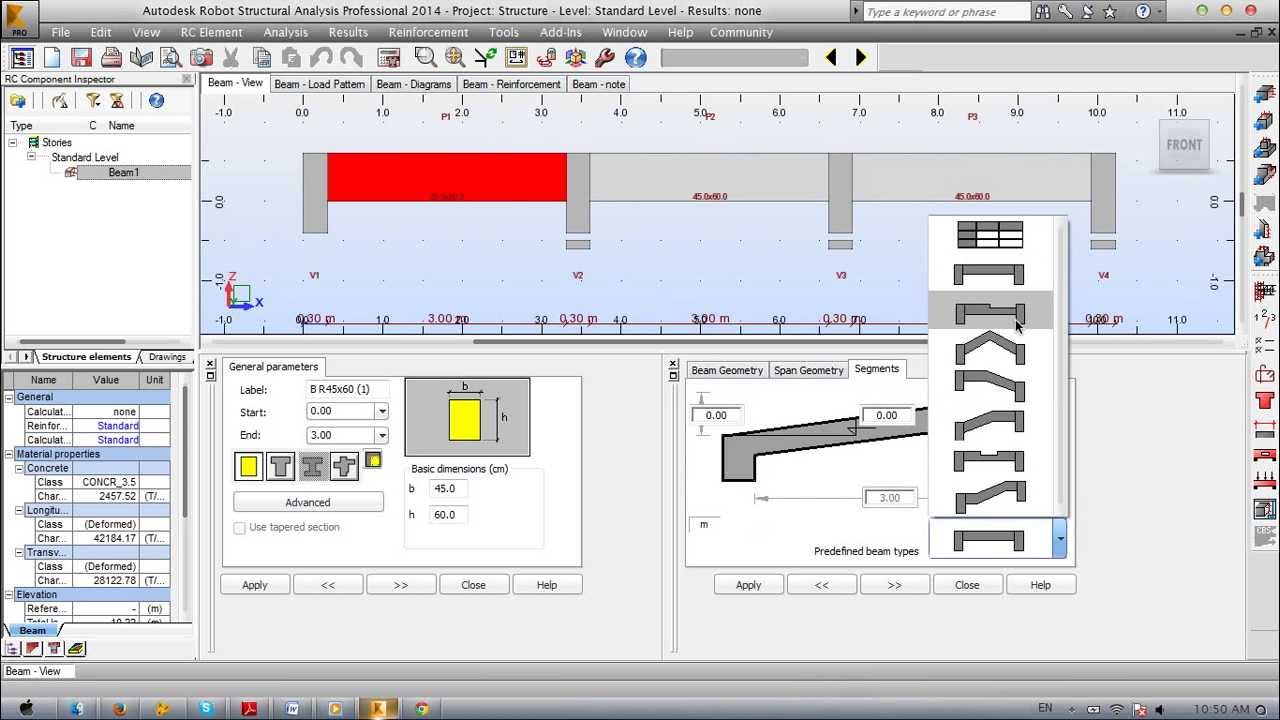The height and width of the screenshot is (720, 1280).
Task: Click the Print toolbar icon
Action: [111, 58]
